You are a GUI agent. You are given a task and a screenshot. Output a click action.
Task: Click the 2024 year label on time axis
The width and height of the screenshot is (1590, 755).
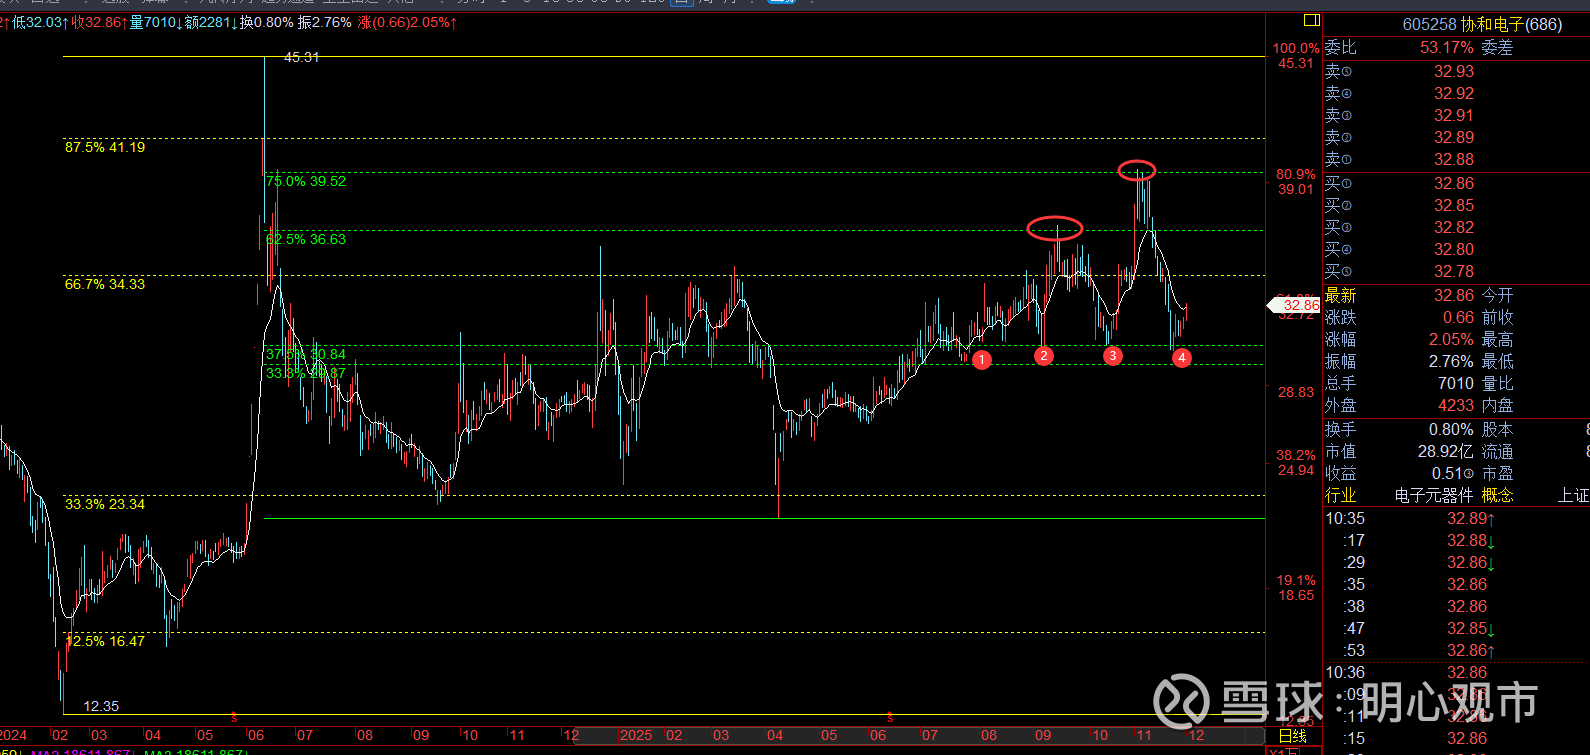13,735
